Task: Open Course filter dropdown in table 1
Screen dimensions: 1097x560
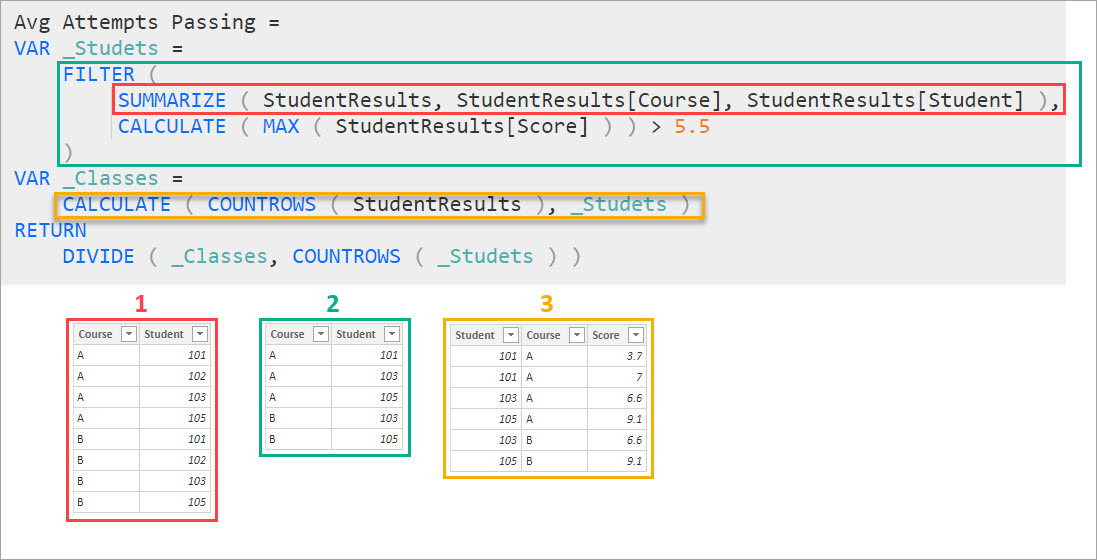Action: pyautogui.click(x=129, y=334)
